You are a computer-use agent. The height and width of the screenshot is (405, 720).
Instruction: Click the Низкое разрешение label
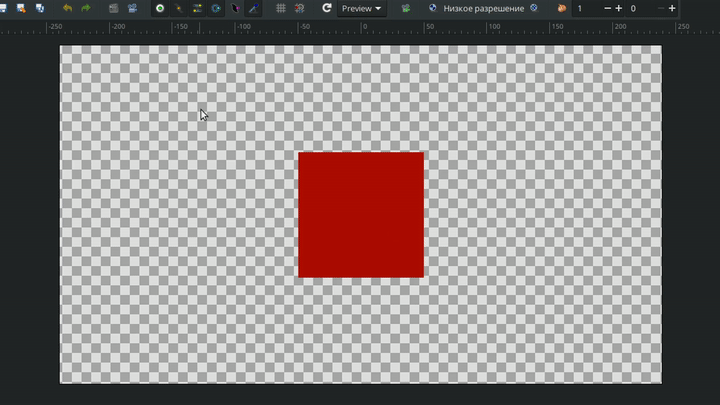490,8
